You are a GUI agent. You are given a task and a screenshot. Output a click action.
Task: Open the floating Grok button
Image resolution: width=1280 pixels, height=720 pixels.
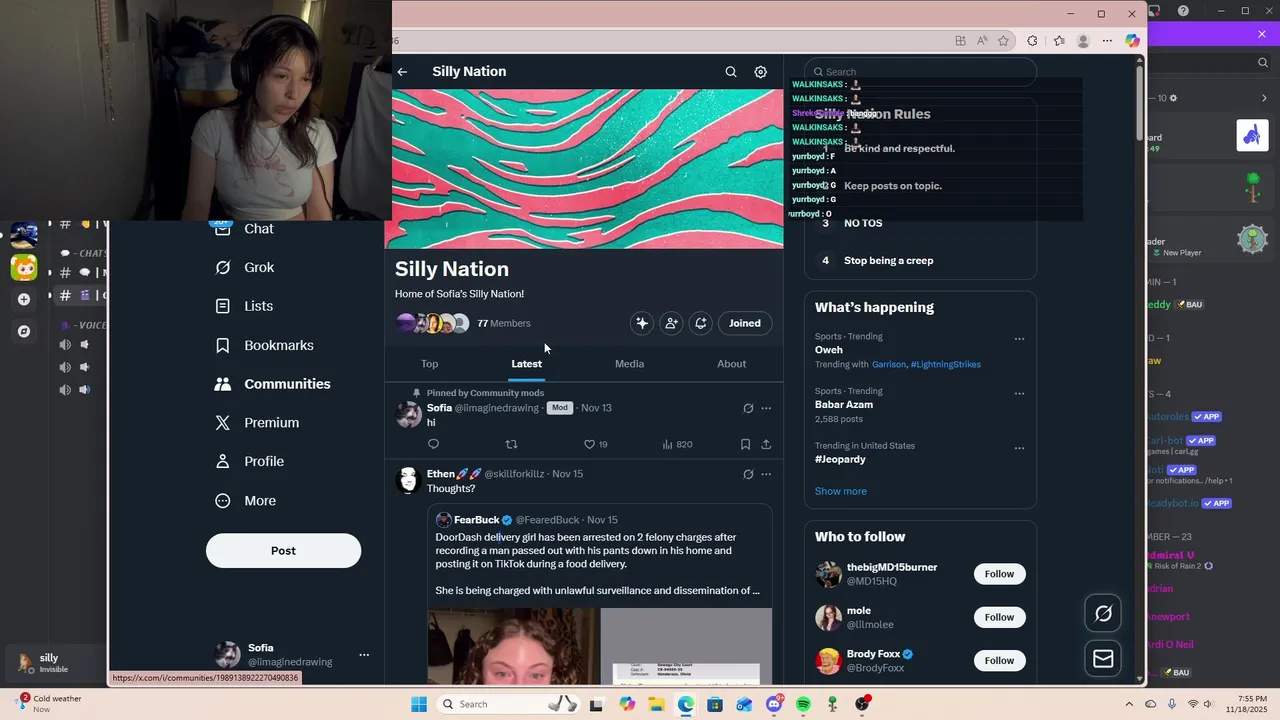[x=1103, y=614]
